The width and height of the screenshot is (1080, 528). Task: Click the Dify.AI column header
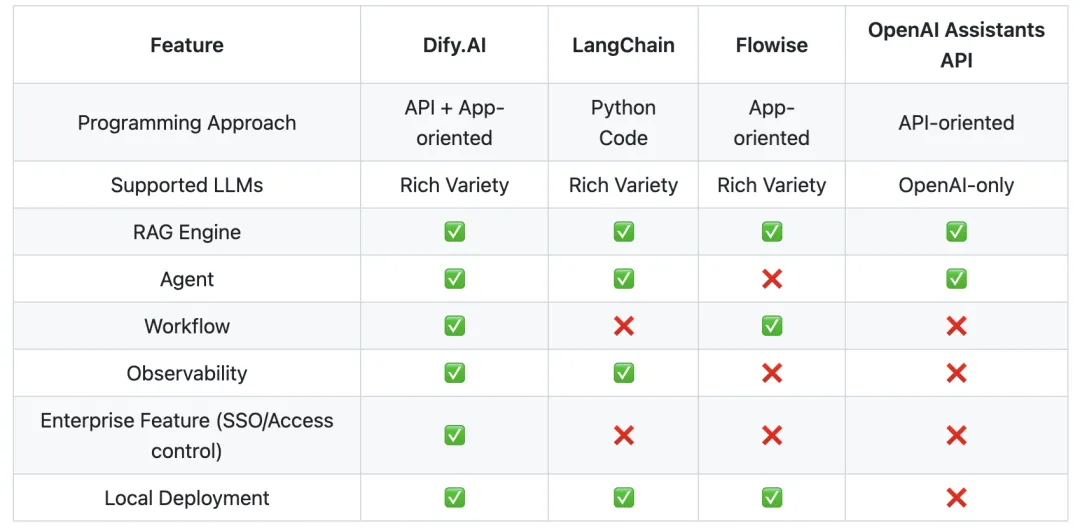[x=454, y=45]
